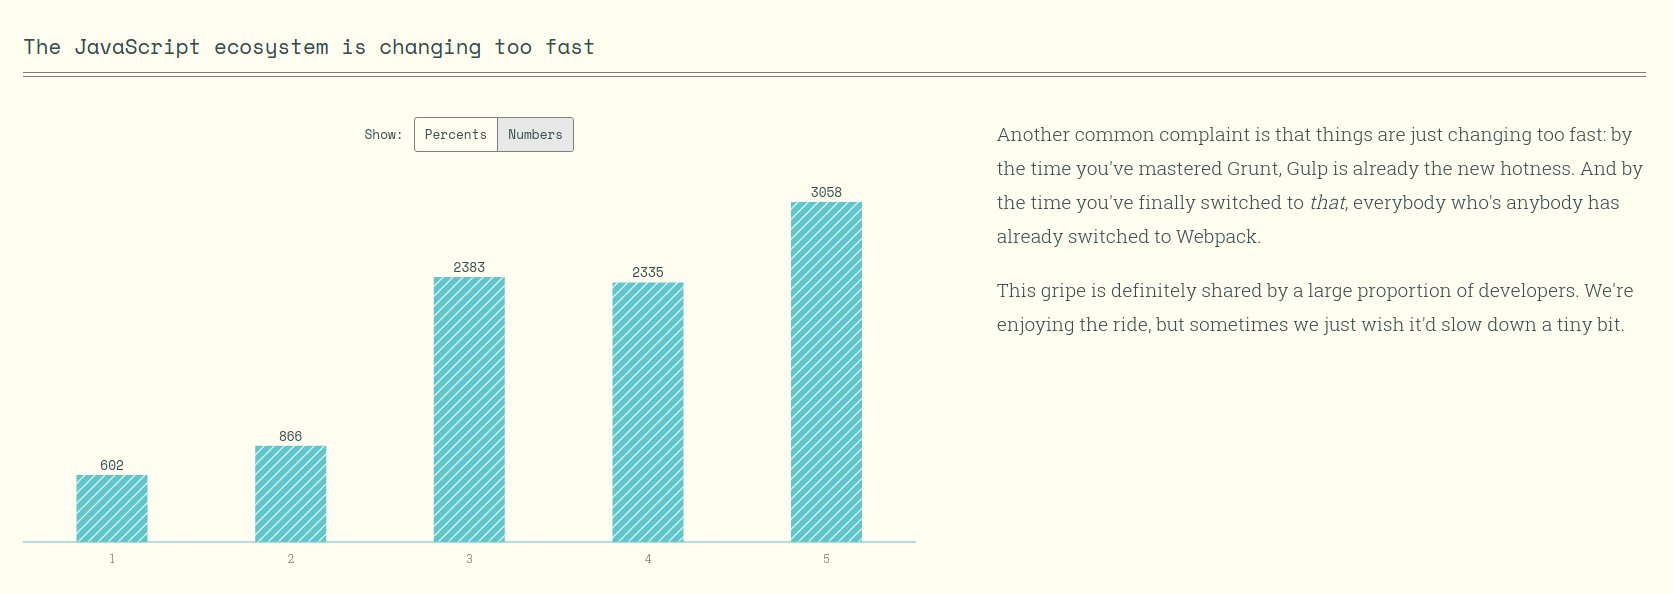Viewport: 1673px width, 594px height.
Task: Click the "JavaScript ecosystem is changing too fast" heading
Action: pyautogui.click(x=309, y=47)
